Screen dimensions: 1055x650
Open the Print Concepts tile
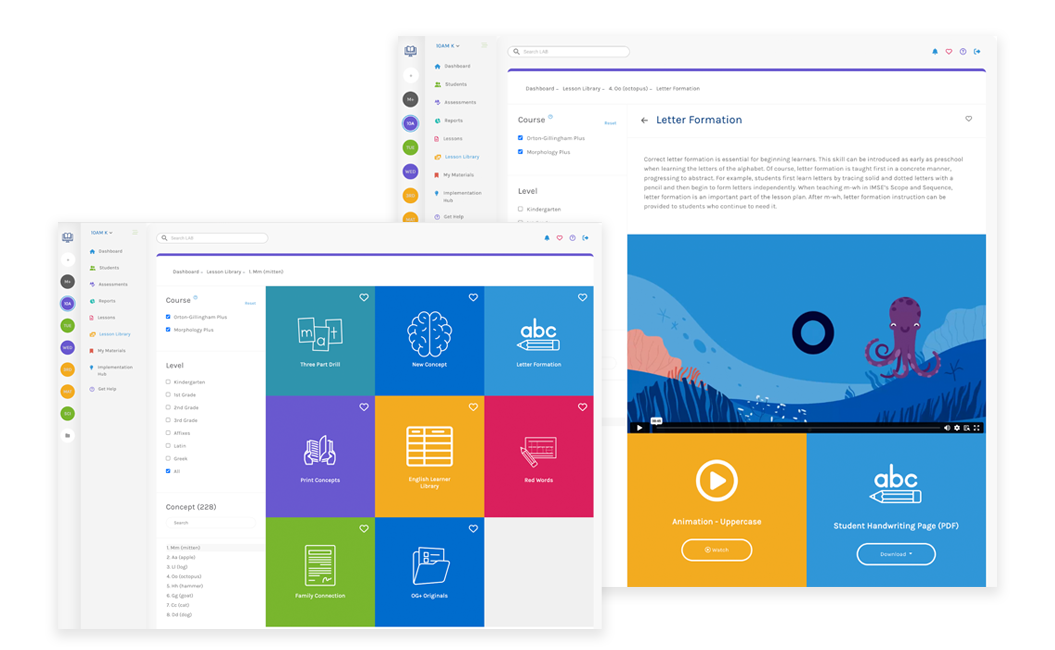tap(320, 456)
